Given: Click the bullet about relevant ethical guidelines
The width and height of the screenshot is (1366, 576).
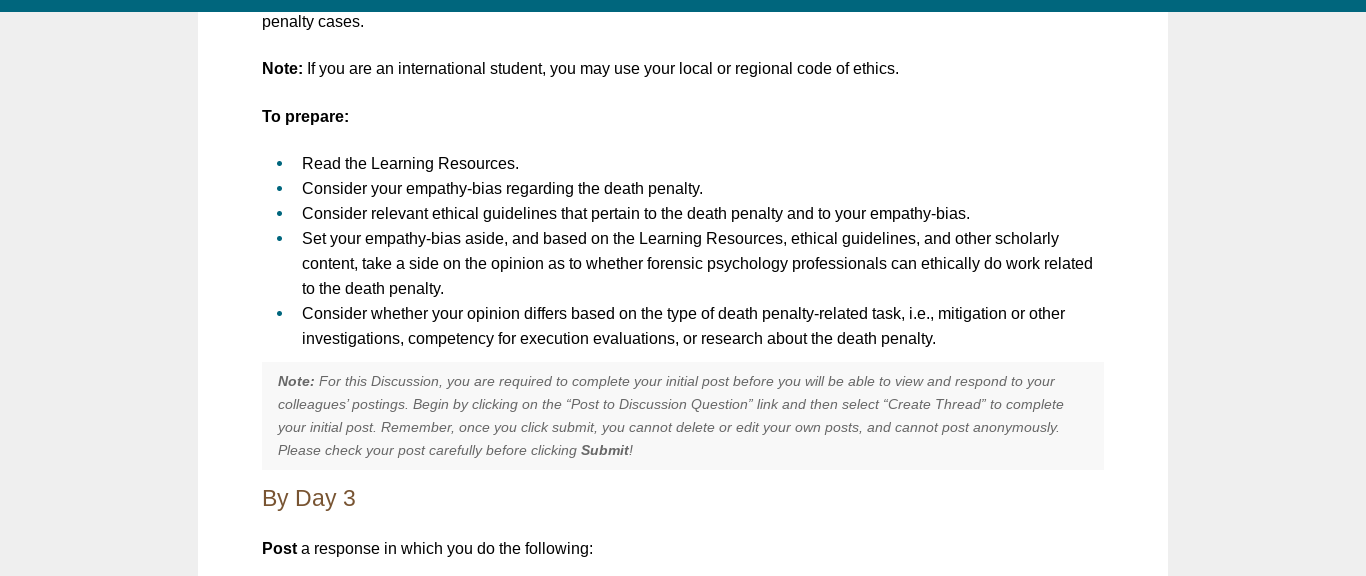Looking at the screenshot, I should click(x=636, y=214).
